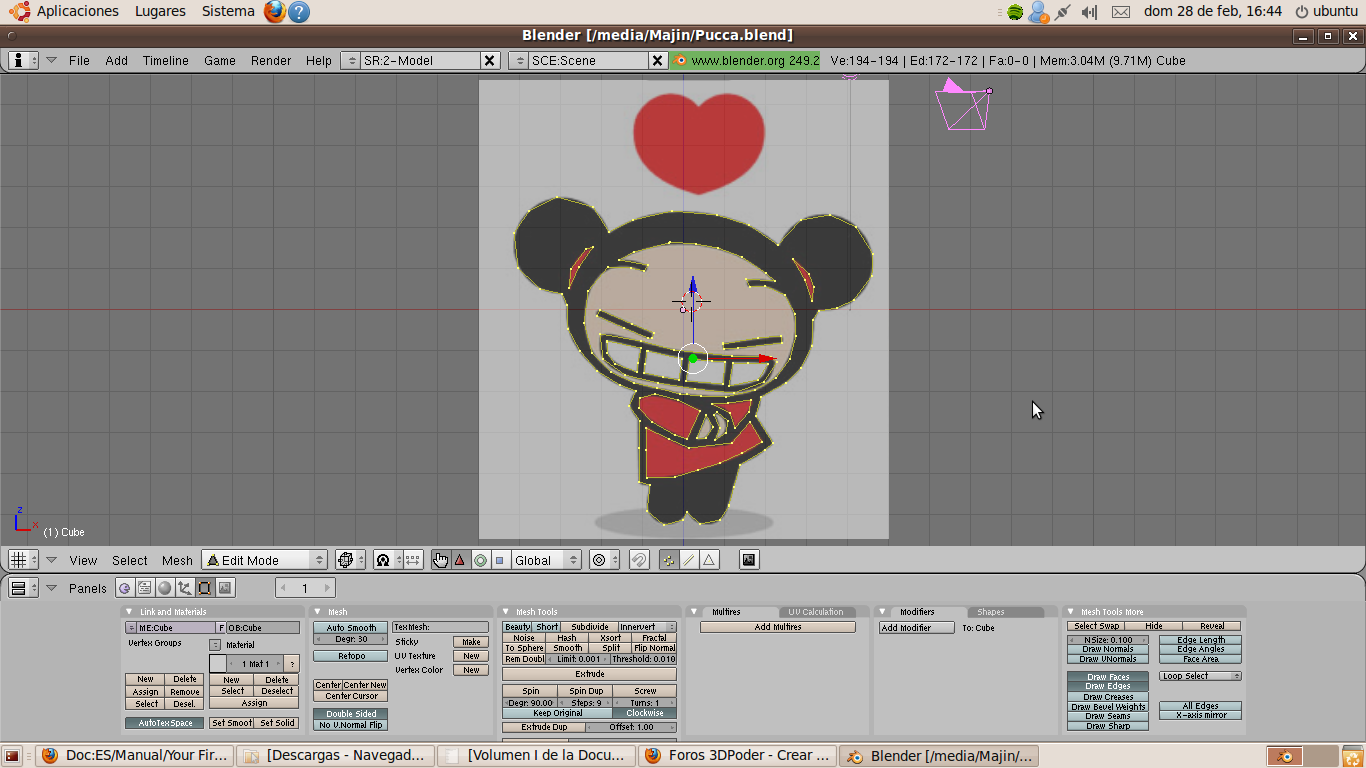Image resolution: width=1366 pixels, height=768 pixels.
Task: Click the render preview image icon
Action: coord(749,560)
